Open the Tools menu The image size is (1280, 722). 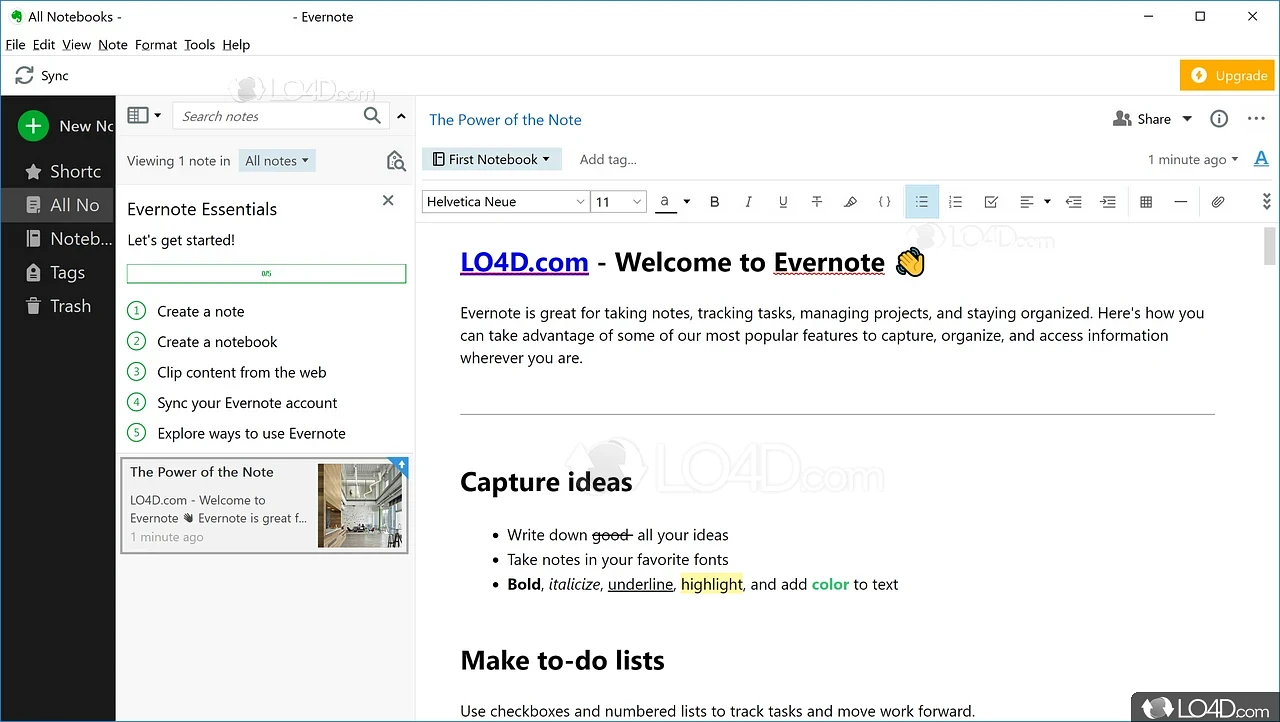click(x=199, y=44)
